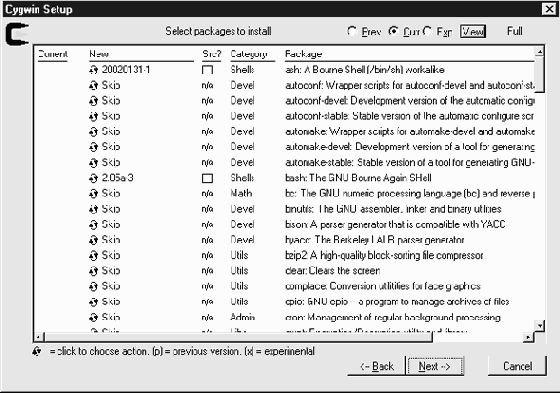Click Skip in the cron row
The height and width of the screenshot is (393, 560).
coord(111,317)
